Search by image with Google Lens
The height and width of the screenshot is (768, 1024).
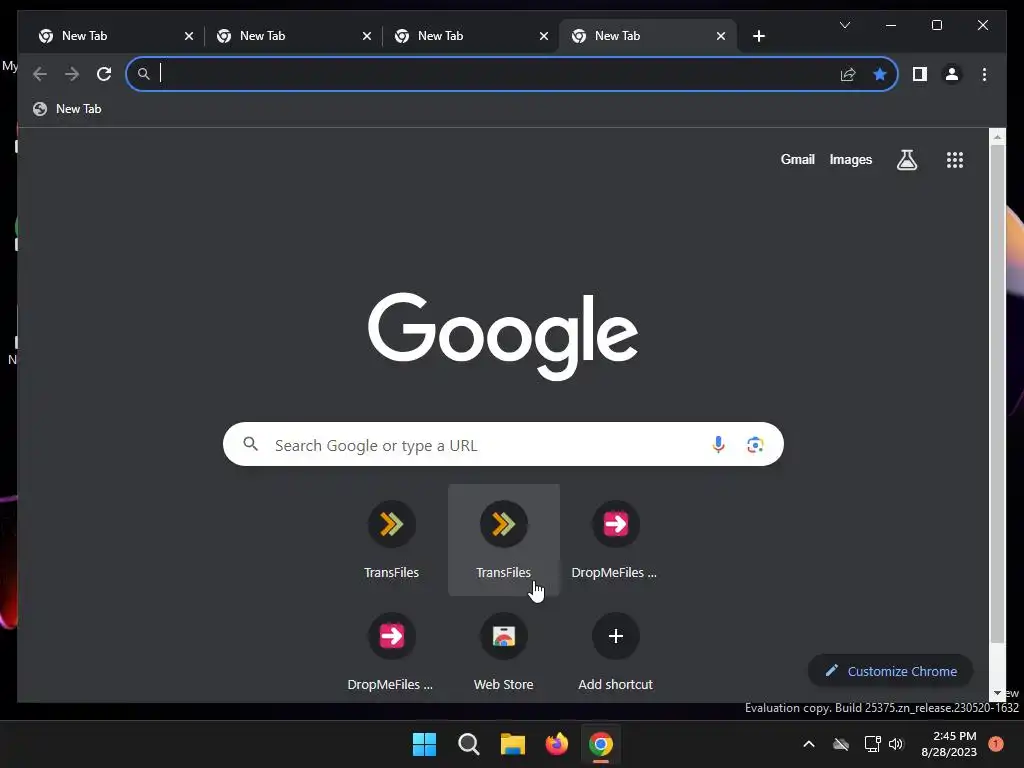tap(755, 444)
